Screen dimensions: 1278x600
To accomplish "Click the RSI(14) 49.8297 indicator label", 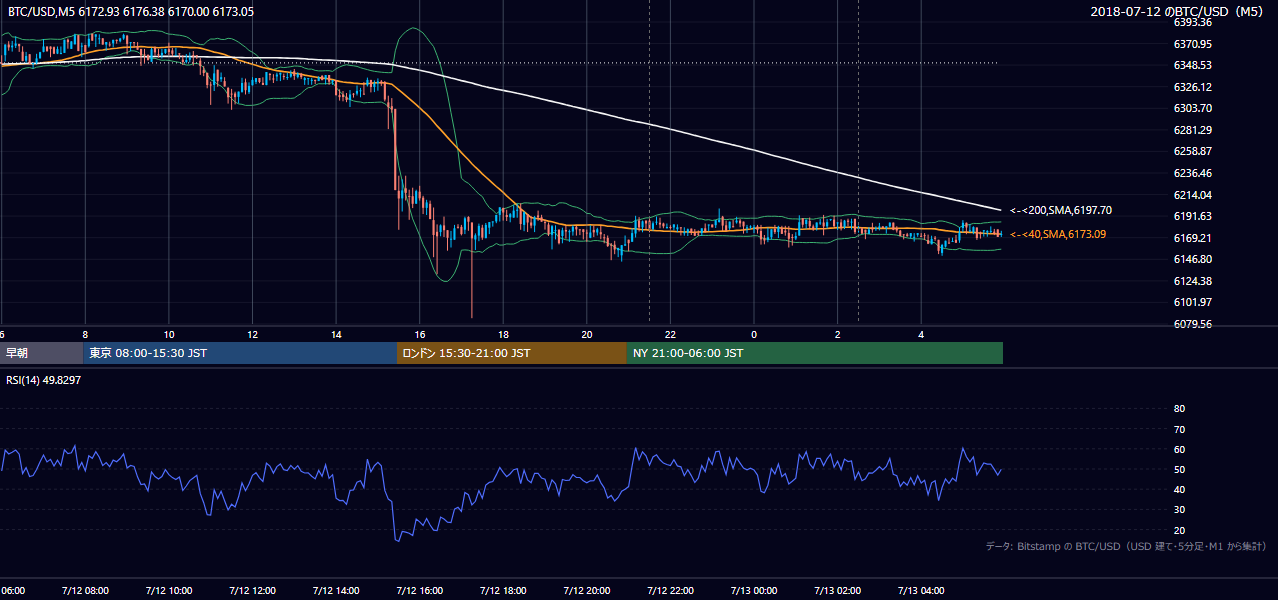I will click(x=44, y=380).
